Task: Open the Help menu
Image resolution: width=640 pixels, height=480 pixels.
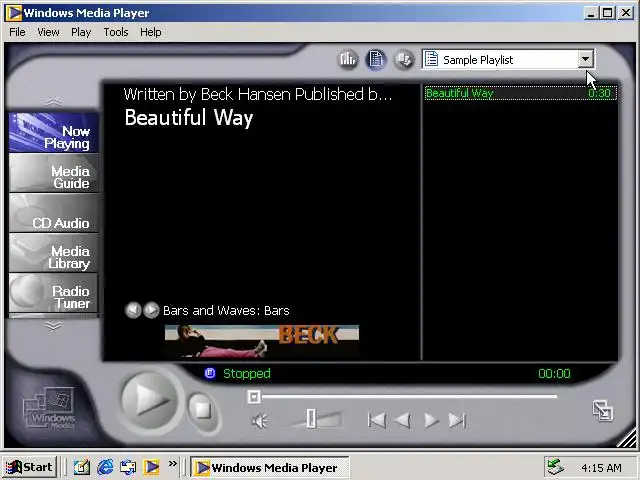Action: (151, 32)
